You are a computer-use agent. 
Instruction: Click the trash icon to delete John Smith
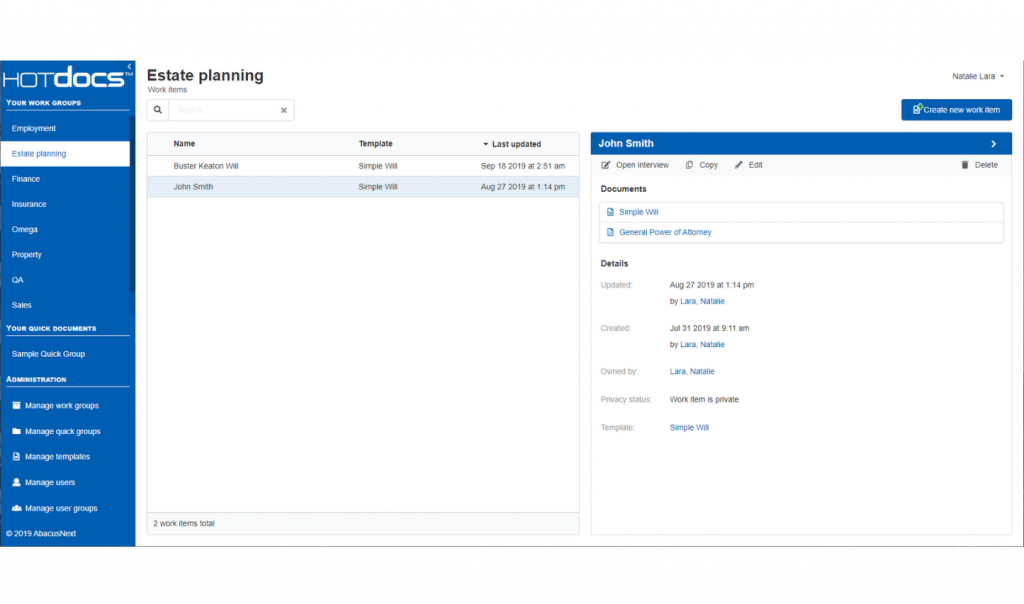coord(966,164)
